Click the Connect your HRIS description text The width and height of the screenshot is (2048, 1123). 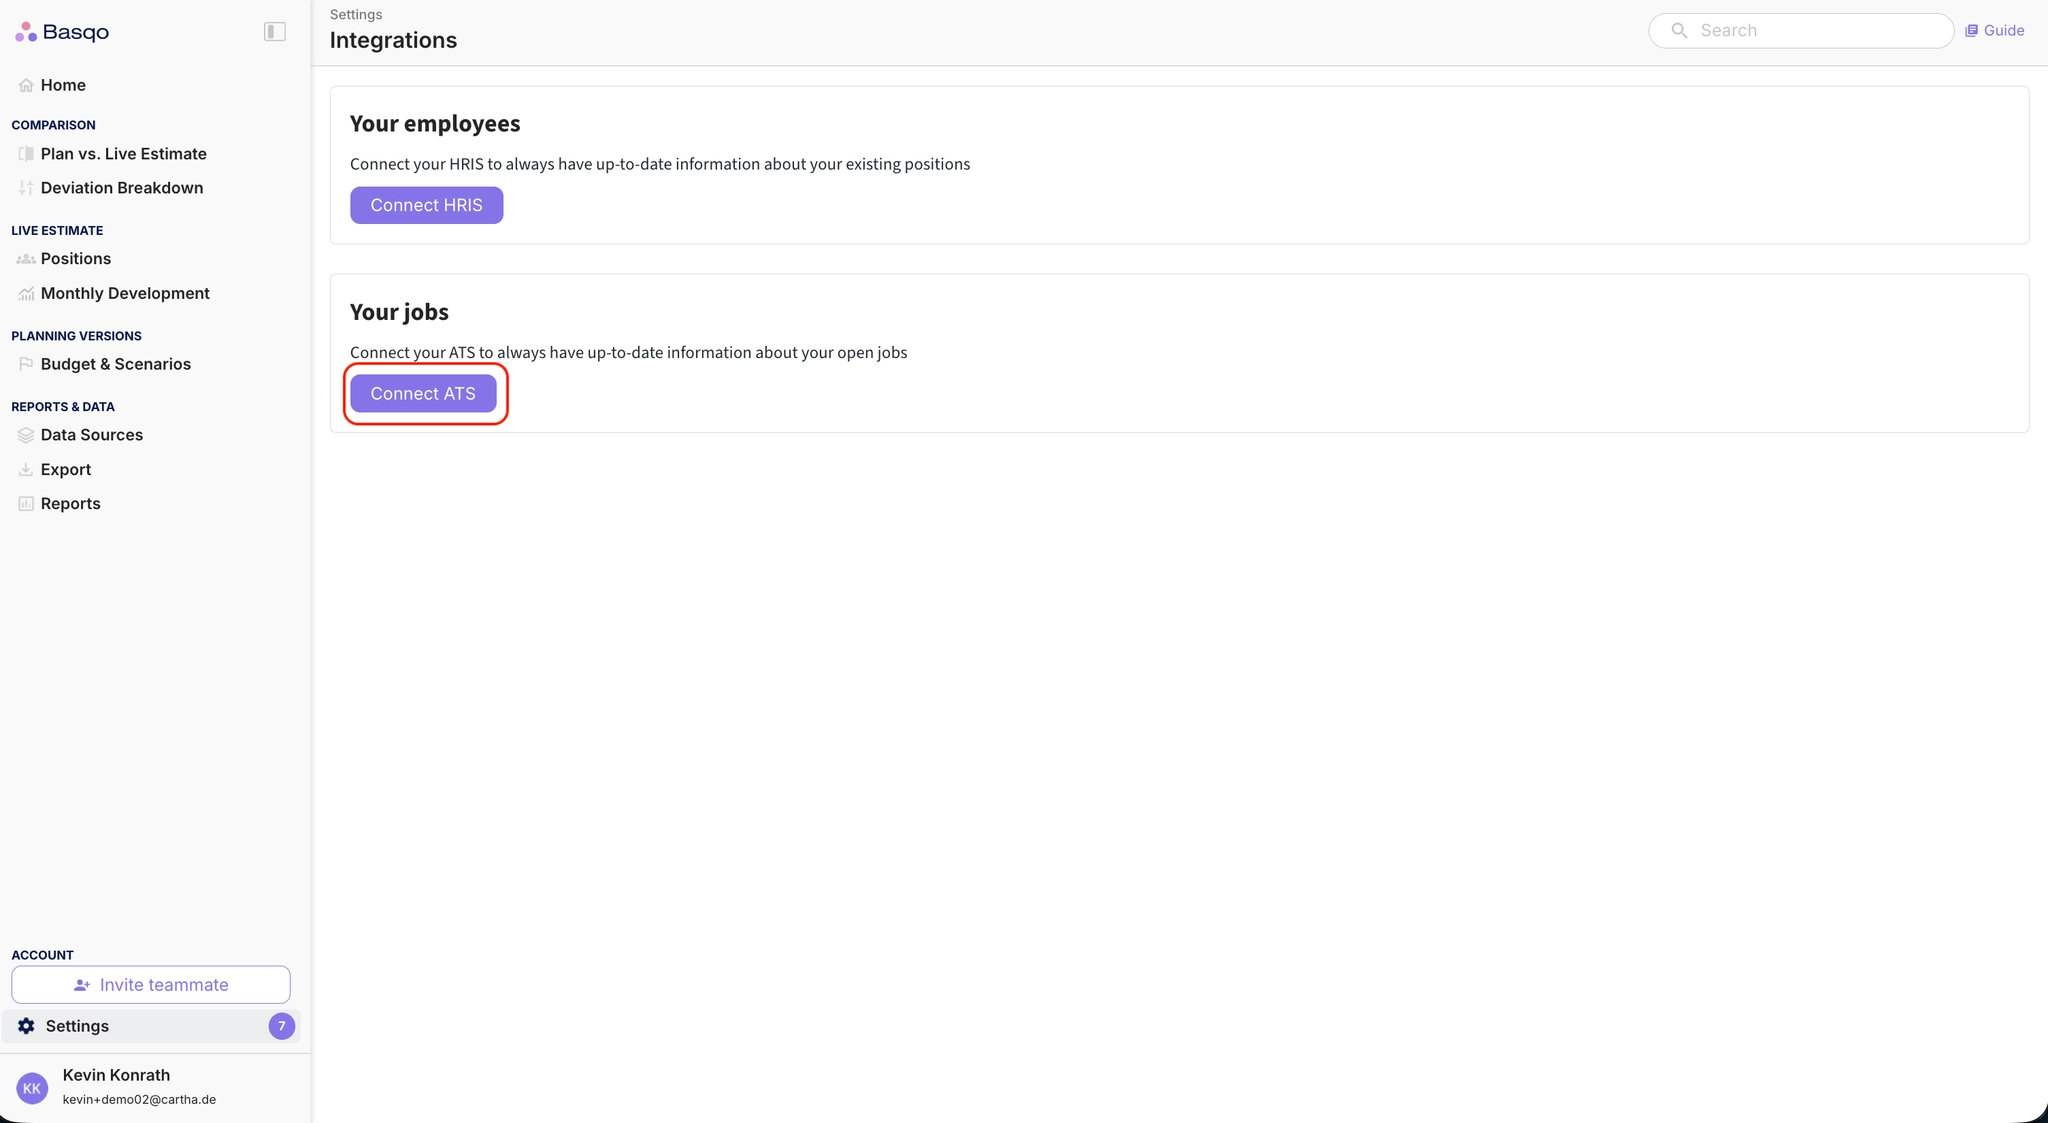point(660,164)
